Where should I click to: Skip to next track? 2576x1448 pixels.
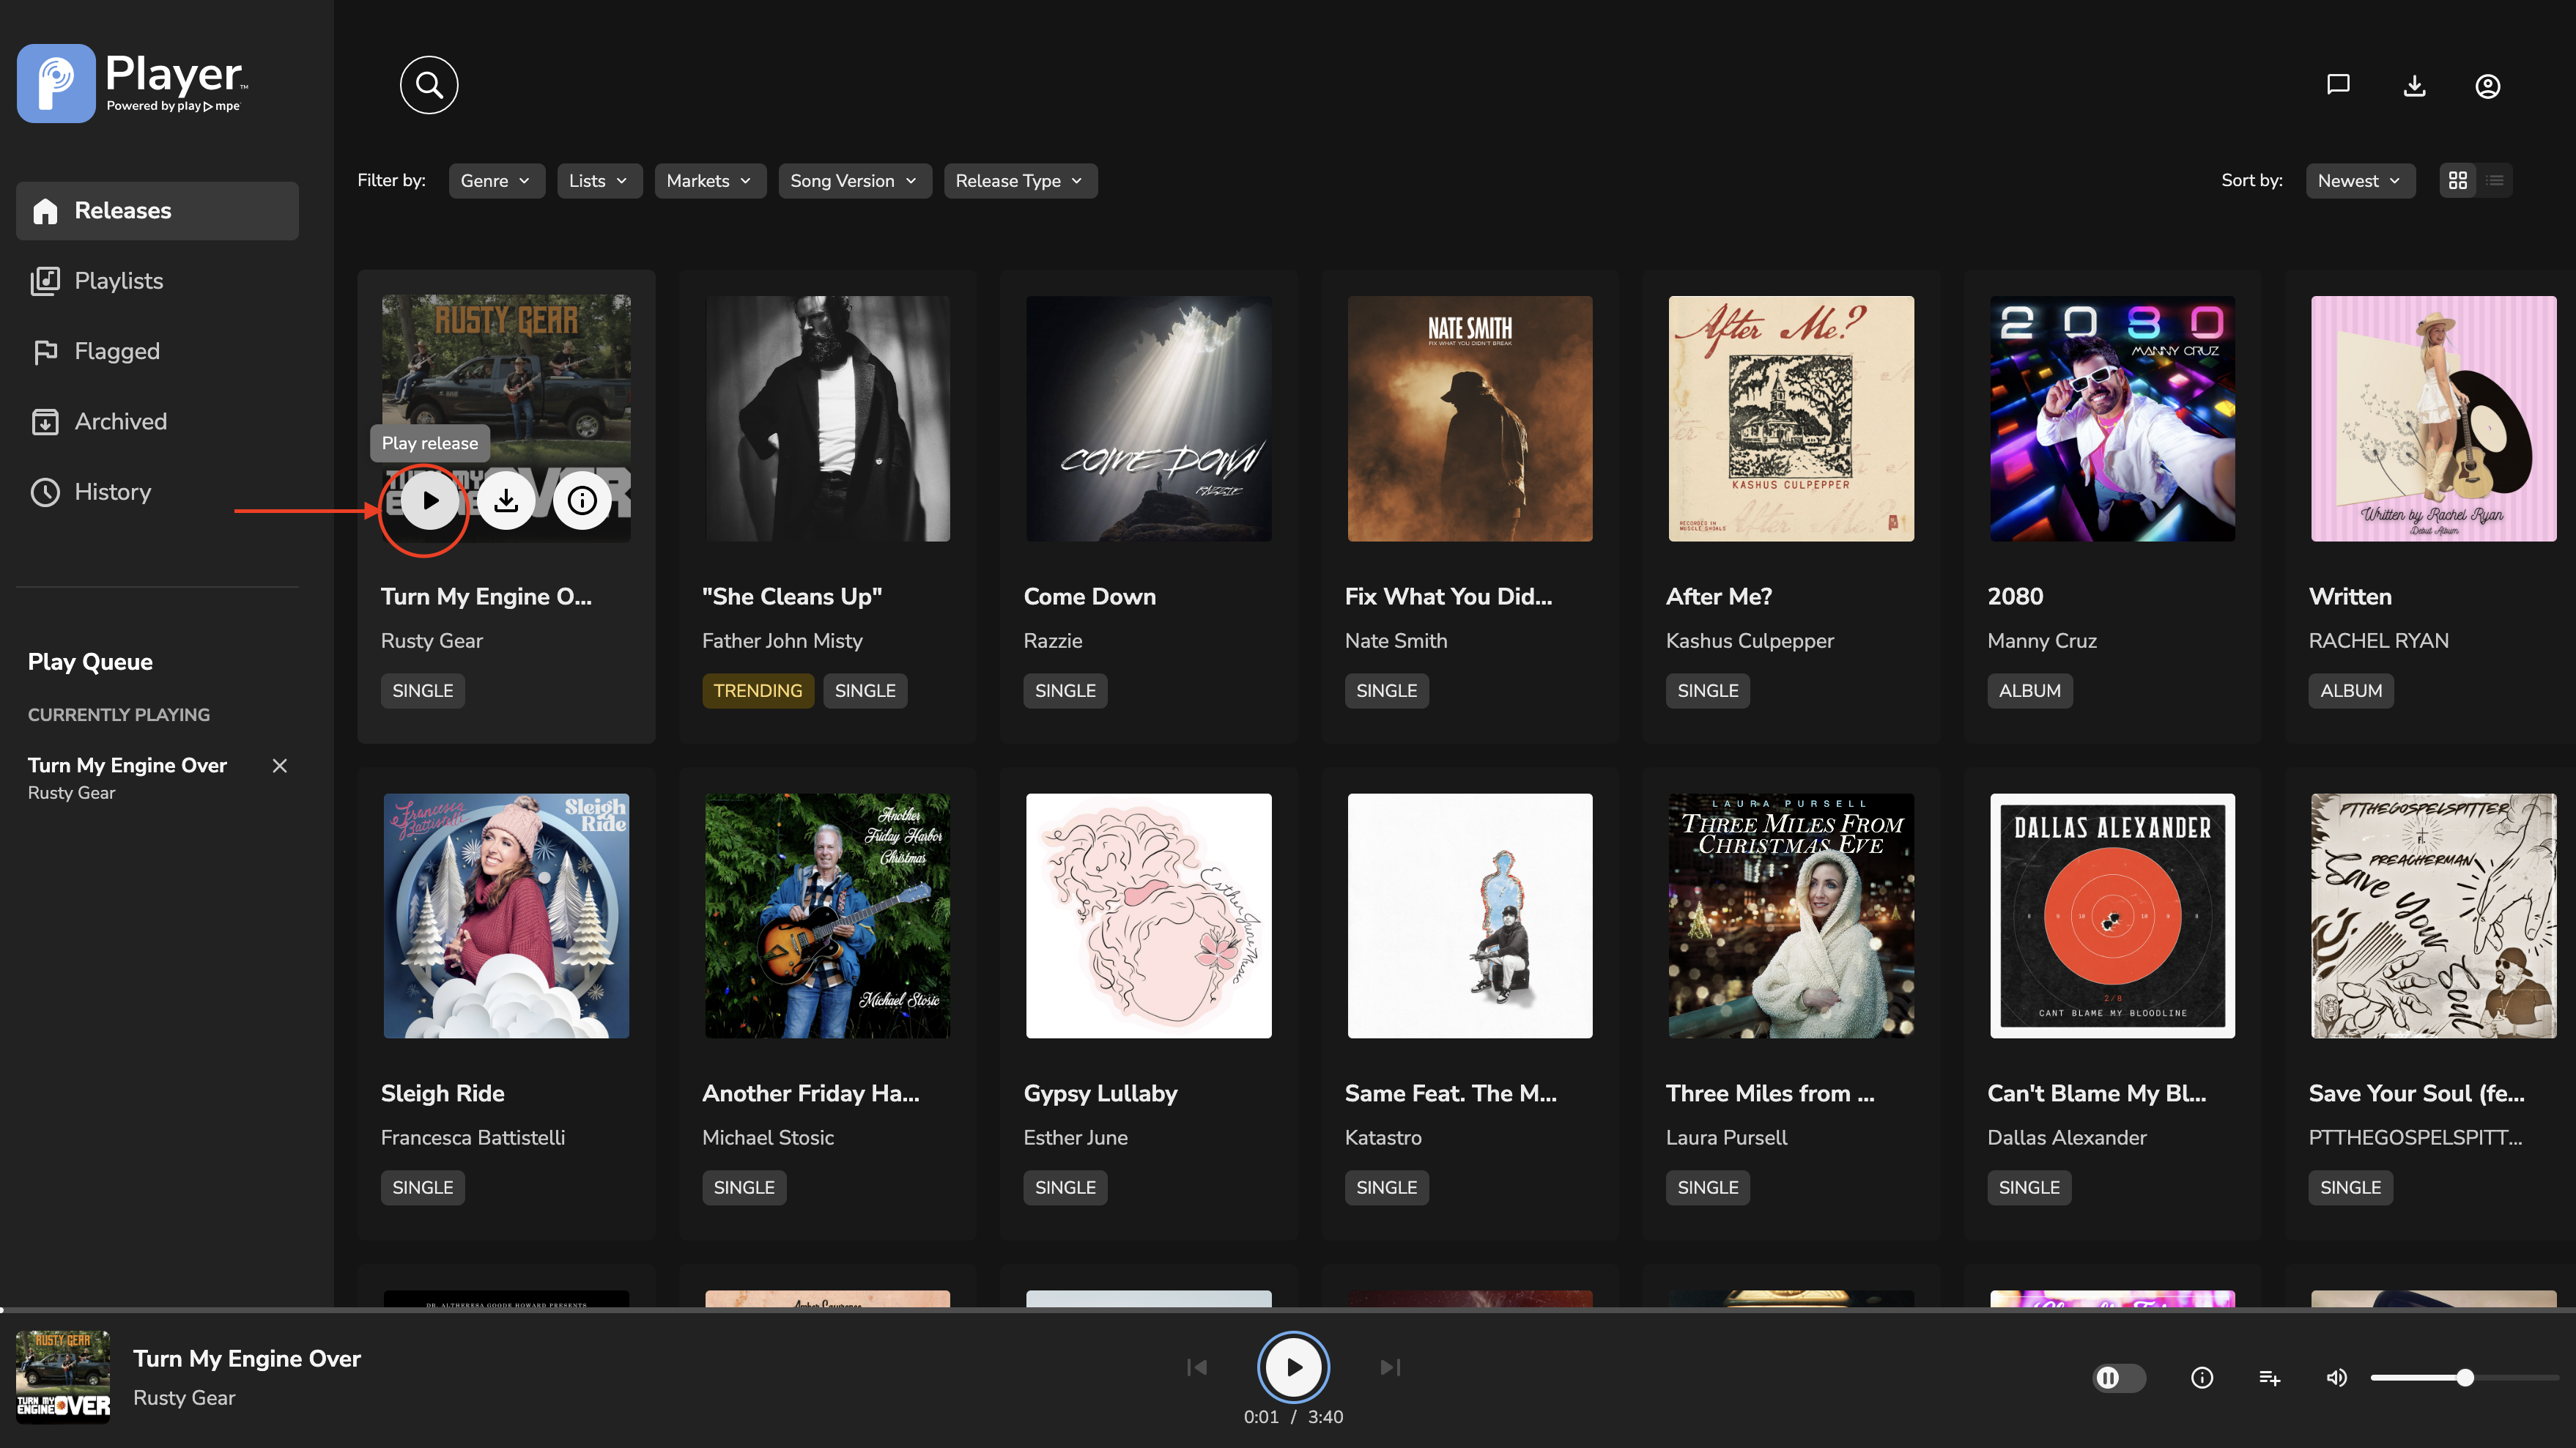point(1390,1367)
